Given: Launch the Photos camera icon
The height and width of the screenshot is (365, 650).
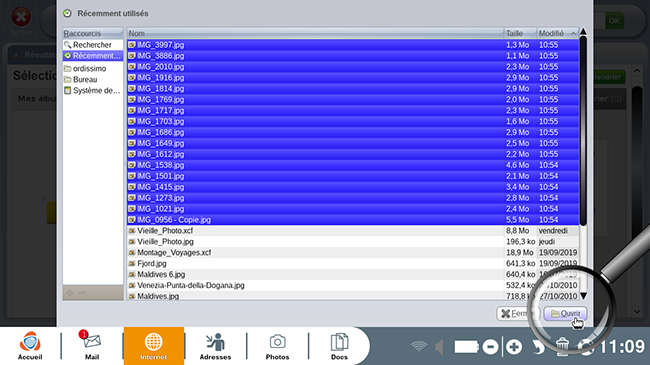Looking at the screenshot, I should pyautogui.click(x=277, y=346).
